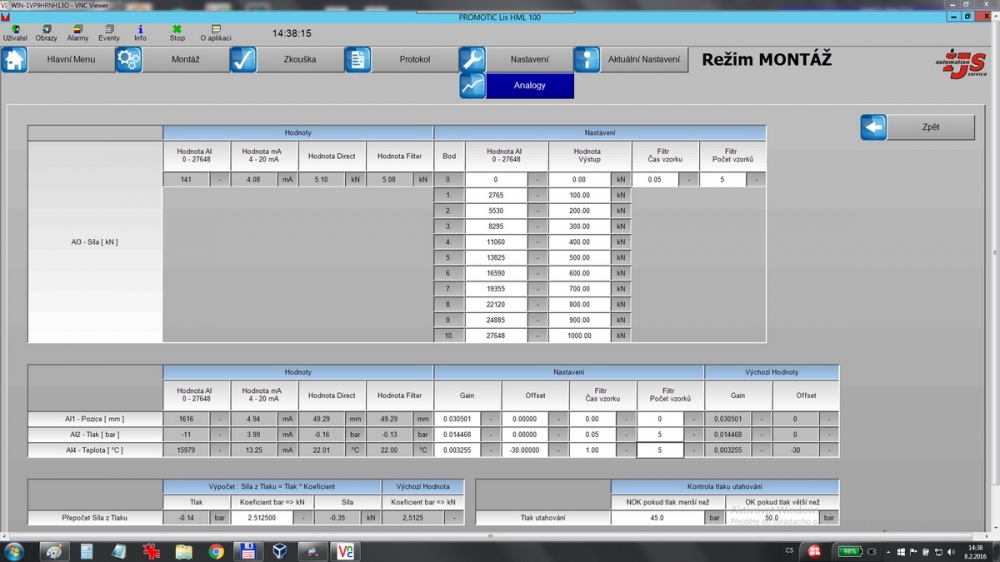The height and width of the screenshot is (562, 1000).
Task: Open the Montáž screen button
Action: pos(185,60)
